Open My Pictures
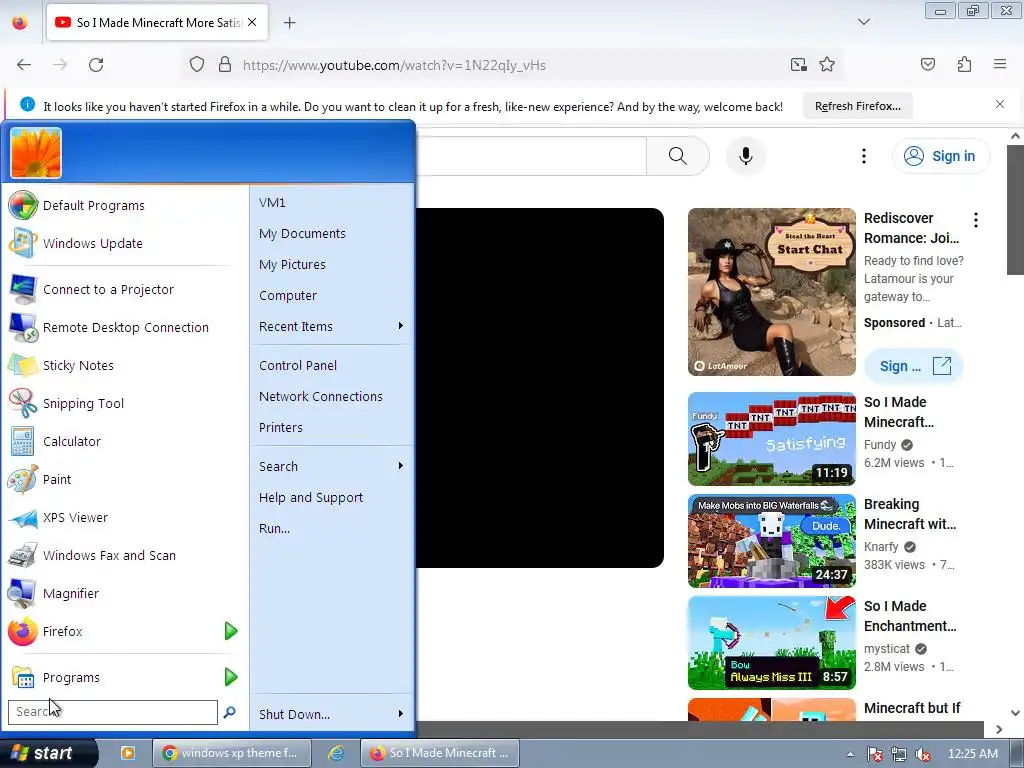The width and height of the screenshot is (1024, 768). (292, 264)
